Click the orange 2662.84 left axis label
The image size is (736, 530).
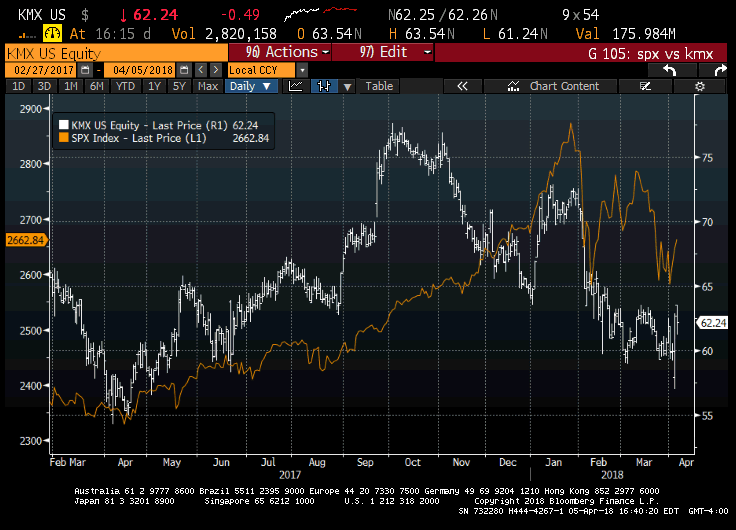tap(26, 240)
